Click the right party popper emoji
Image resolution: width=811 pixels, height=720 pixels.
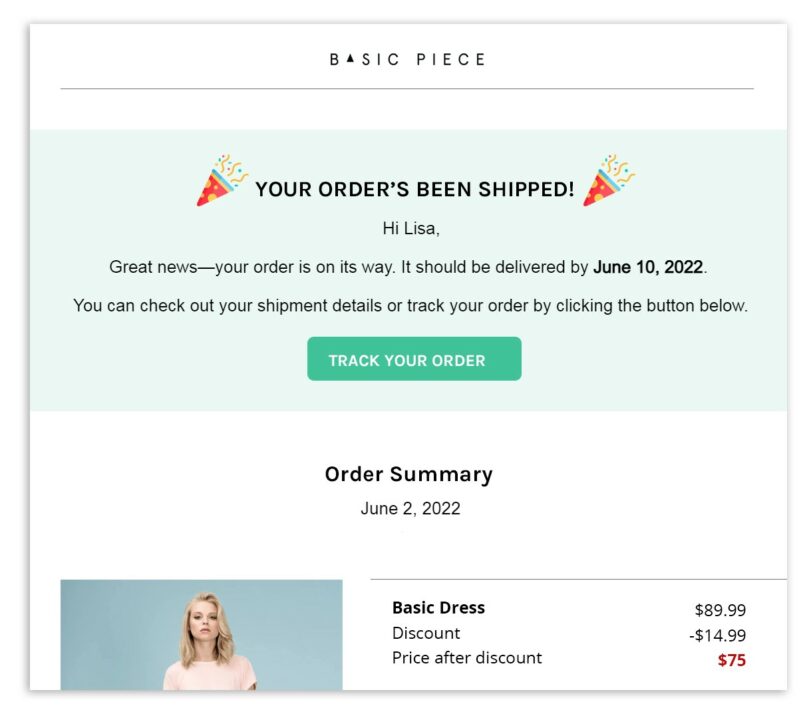point(609,180)
